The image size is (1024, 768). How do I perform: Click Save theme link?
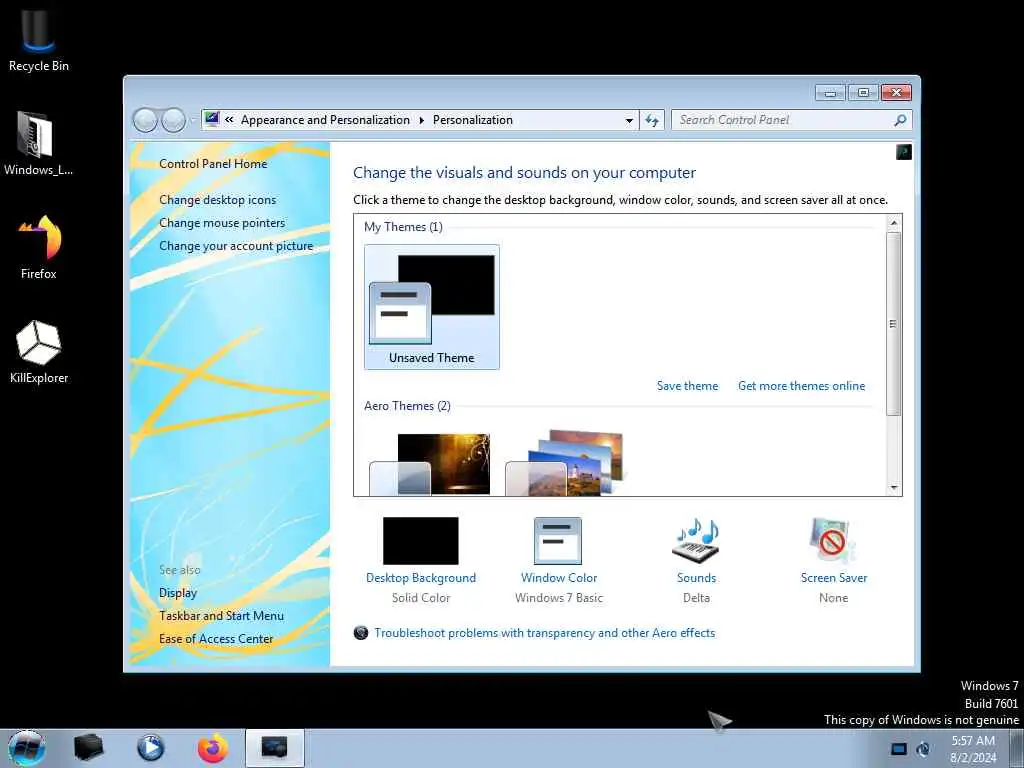tap(687, 386)
